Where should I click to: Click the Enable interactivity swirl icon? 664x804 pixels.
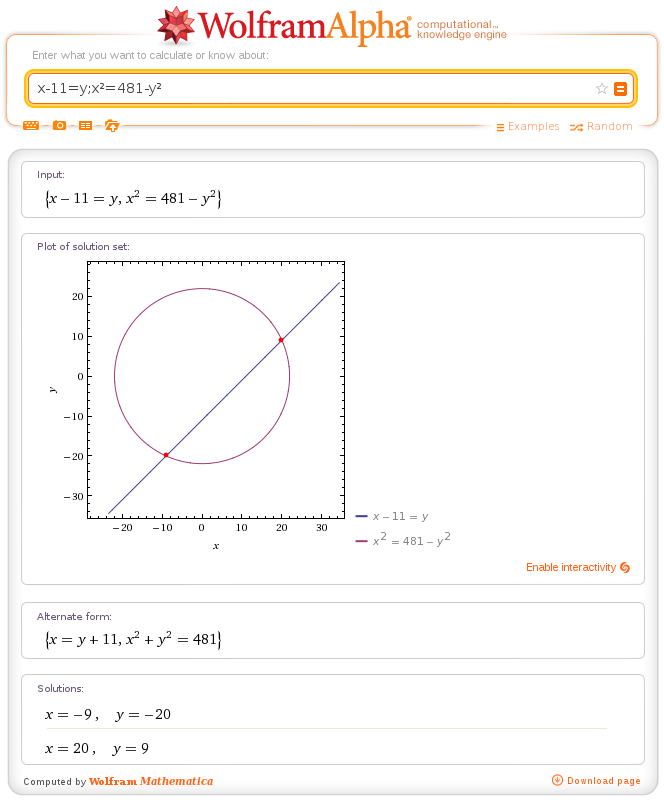(625, 567)
